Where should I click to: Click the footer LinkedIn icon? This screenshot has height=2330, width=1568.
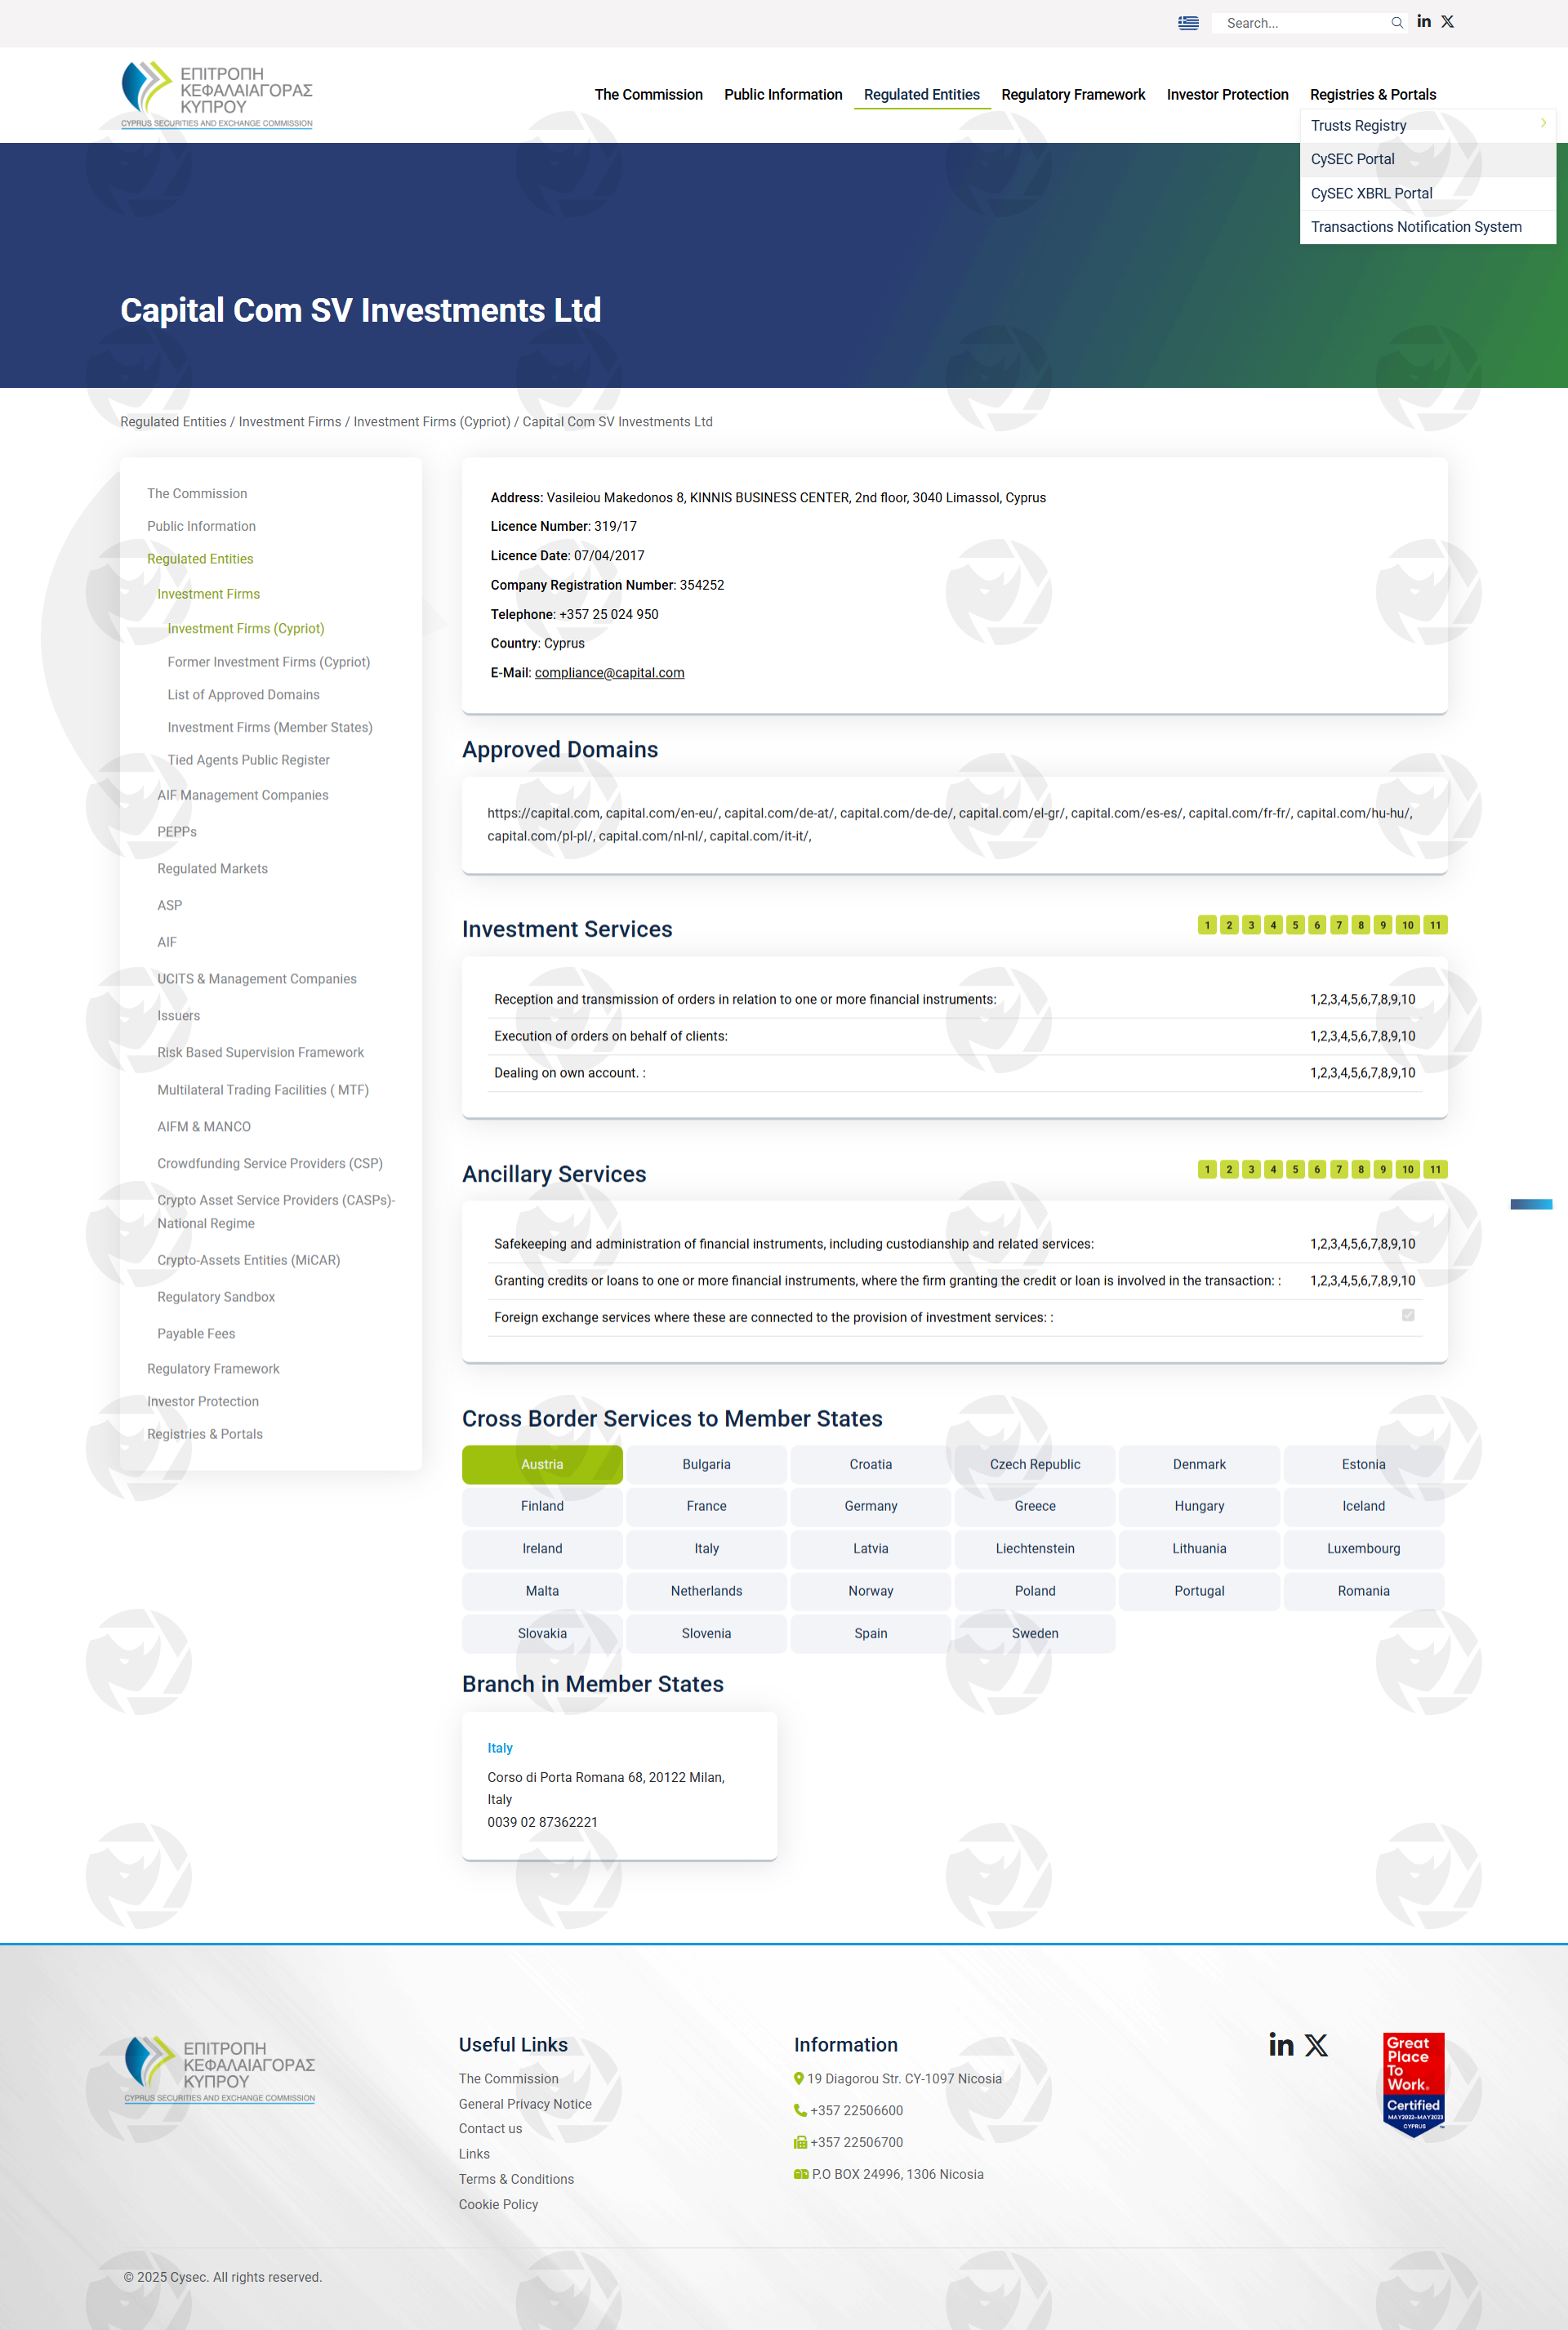pos(1281,2045)
